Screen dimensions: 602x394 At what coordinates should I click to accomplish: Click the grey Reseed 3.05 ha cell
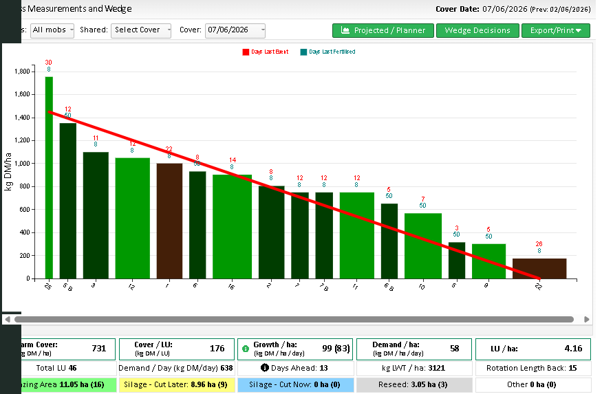(414, 385)
